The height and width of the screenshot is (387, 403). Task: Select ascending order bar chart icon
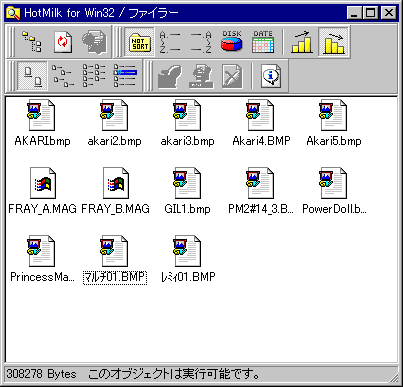coord(302,42)
